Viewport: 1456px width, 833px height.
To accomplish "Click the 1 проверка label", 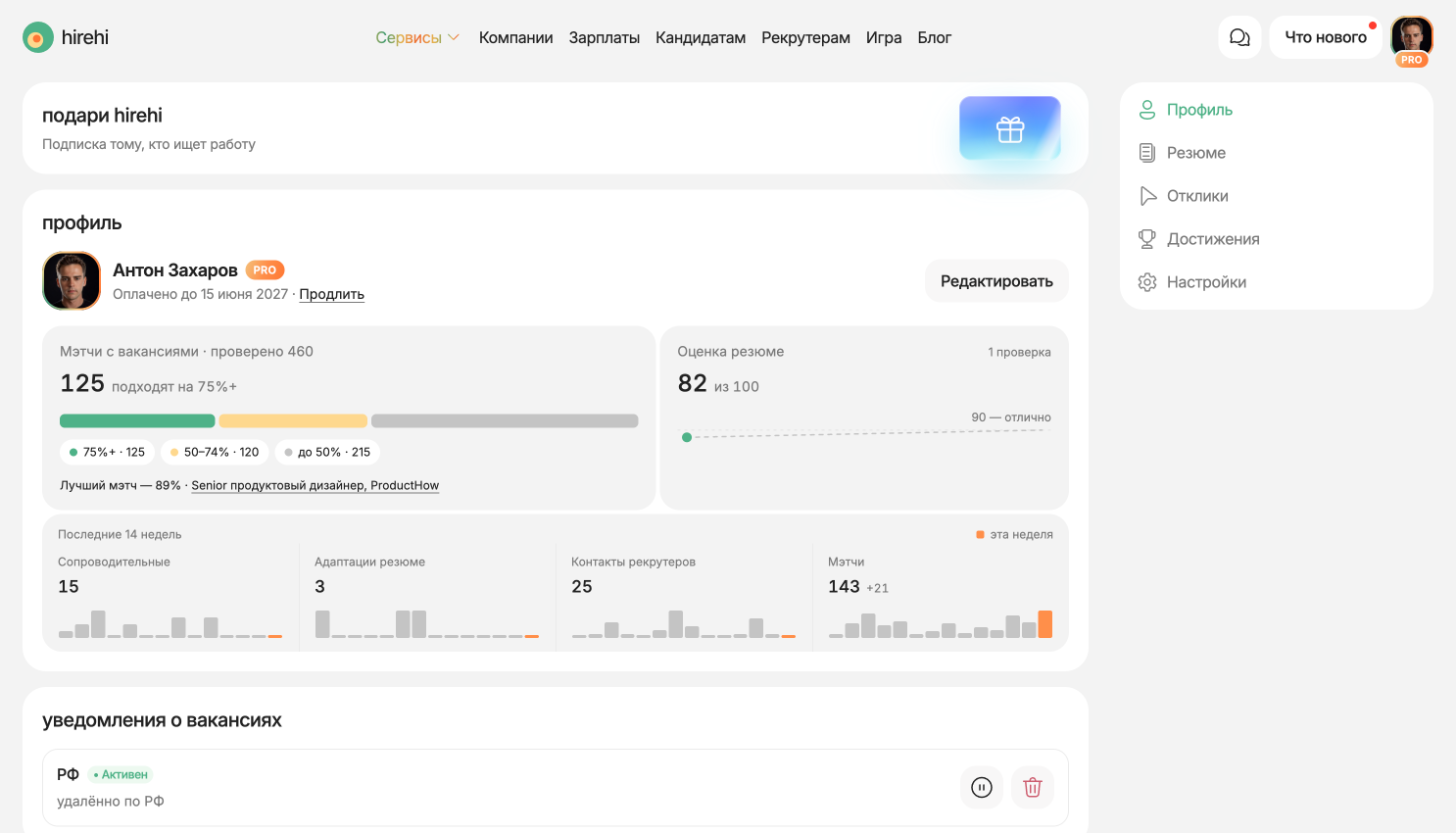I will pyautogui.click(x=1019, y=352).
